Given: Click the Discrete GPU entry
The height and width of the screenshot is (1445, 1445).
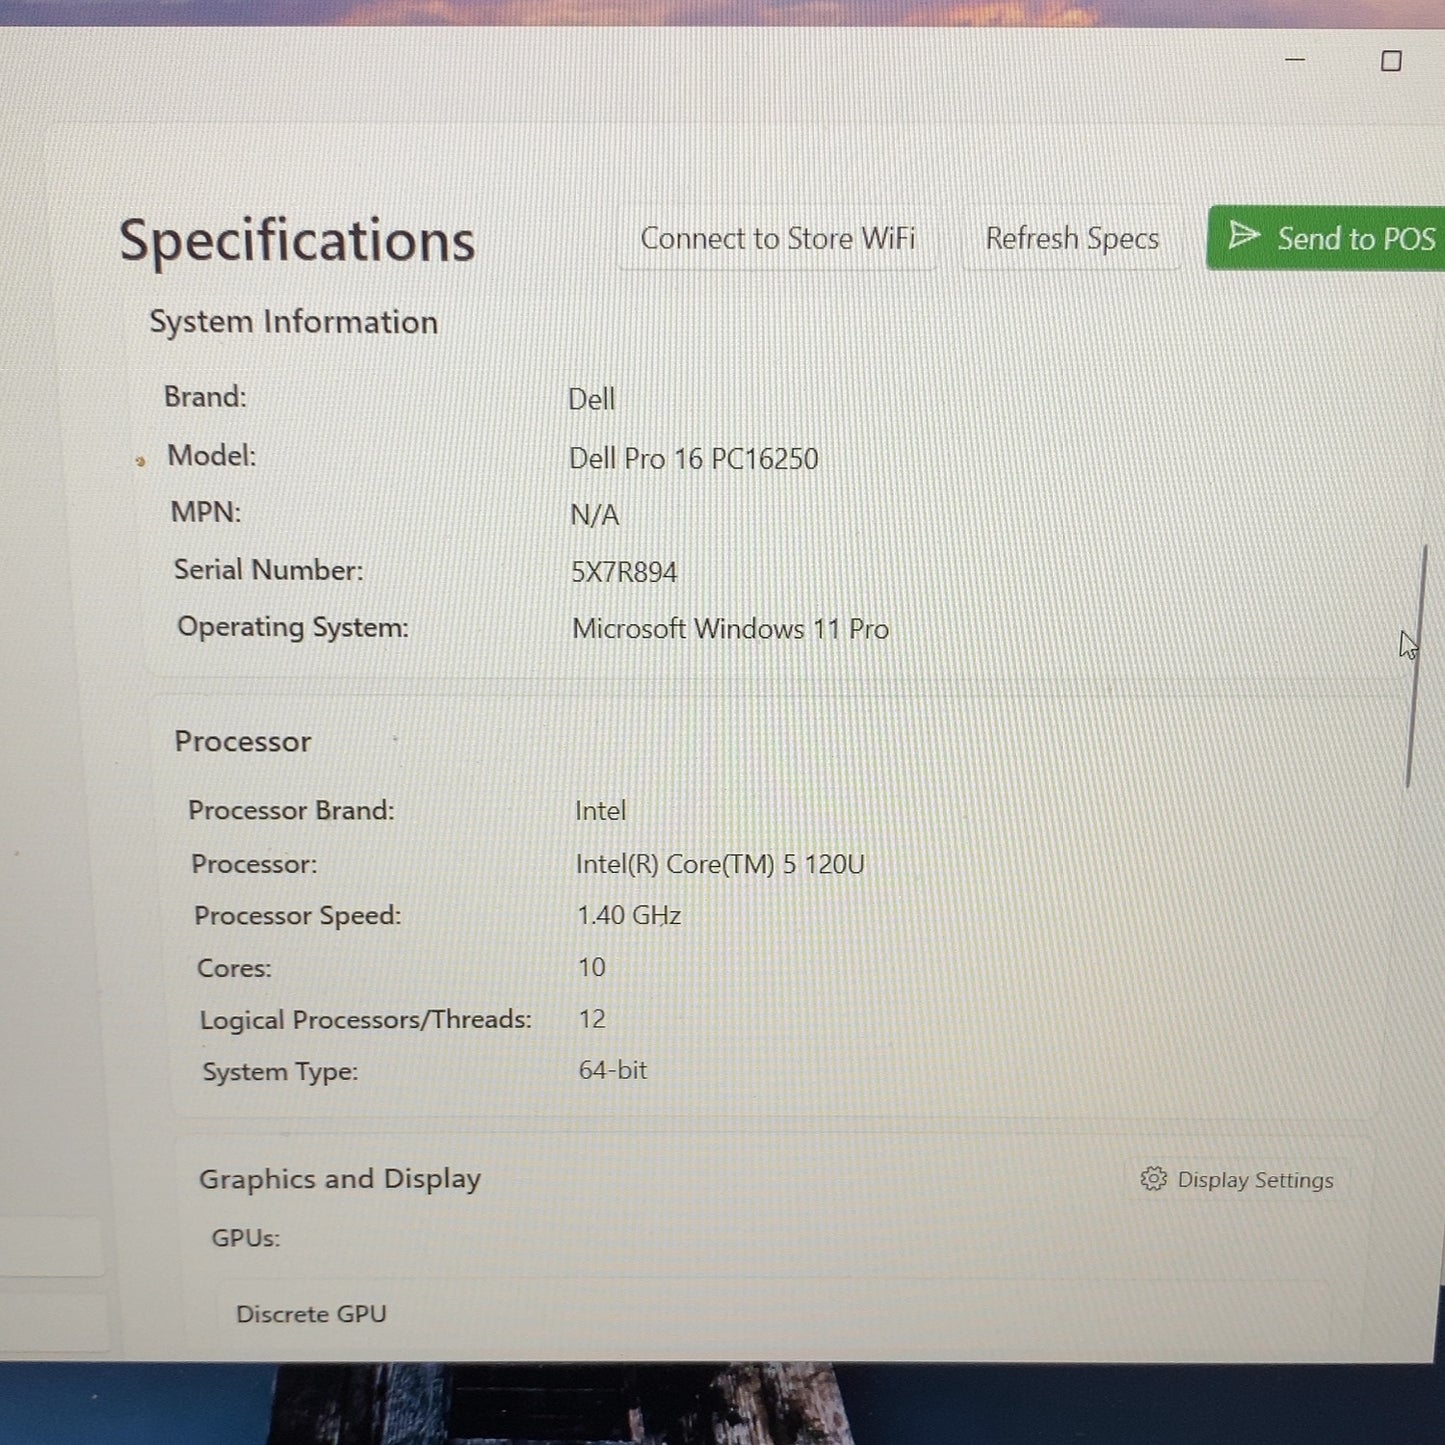Looking at the screenshot, I should tap(311, 1314).
